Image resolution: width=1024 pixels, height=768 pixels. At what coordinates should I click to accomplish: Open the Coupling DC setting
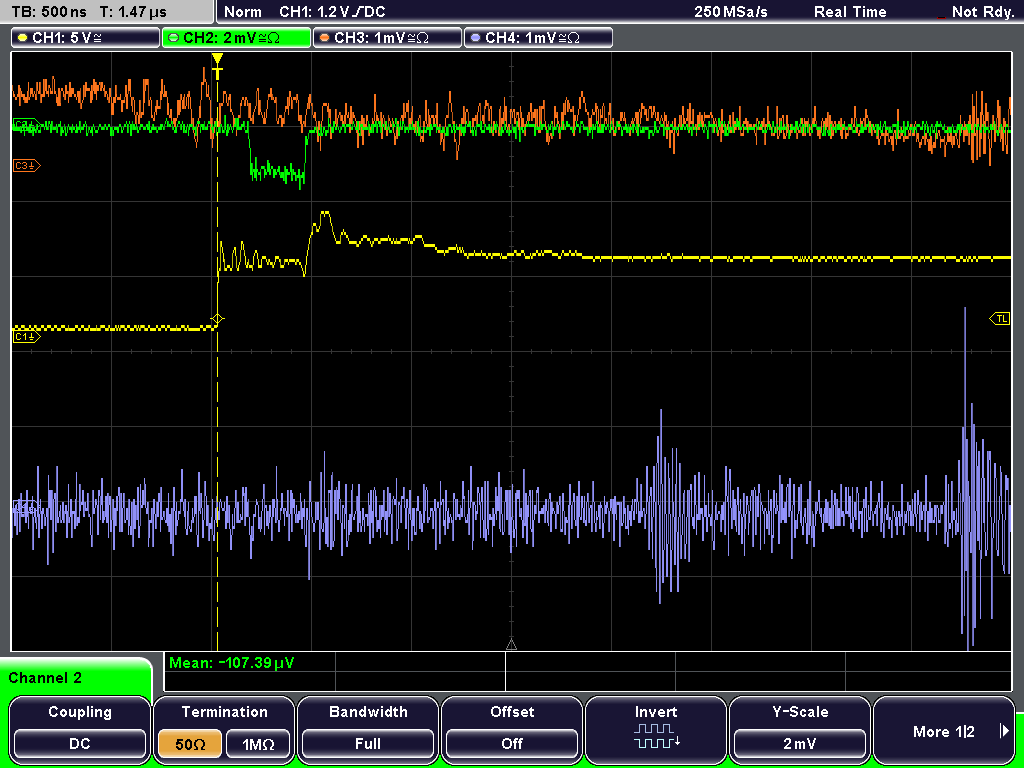tap(80, 743)
